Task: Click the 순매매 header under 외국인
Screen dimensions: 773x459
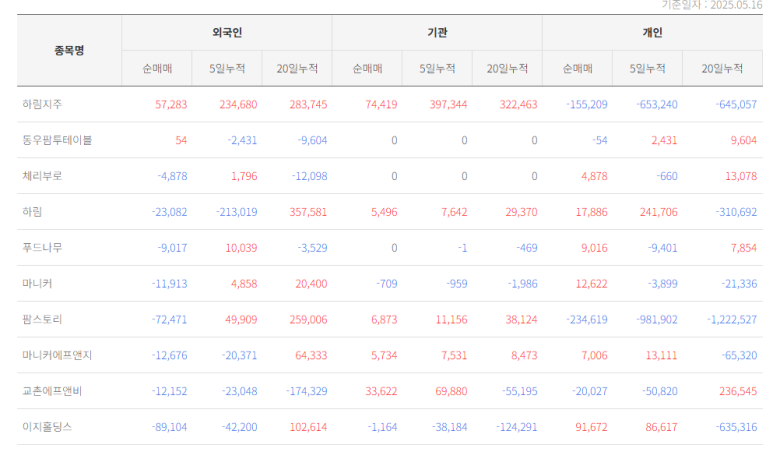Action: pos(157,69)
